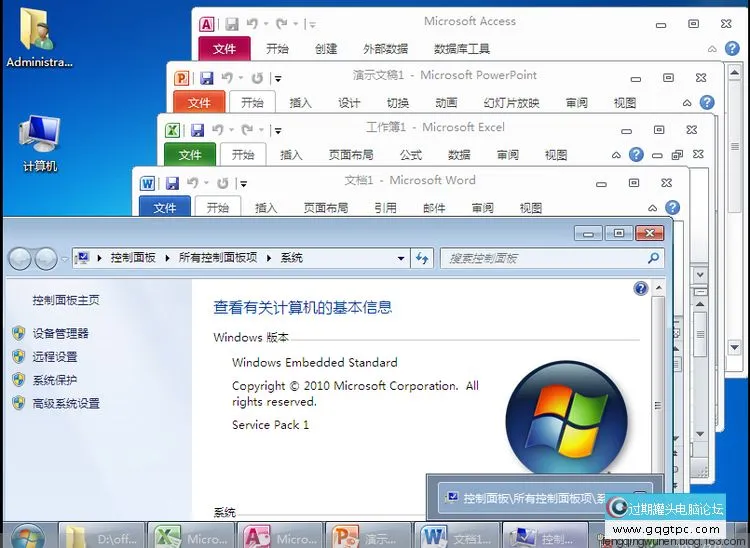Restore Excel workbook window inner button
The image size is (750, 548).
[x=677, y=154]
